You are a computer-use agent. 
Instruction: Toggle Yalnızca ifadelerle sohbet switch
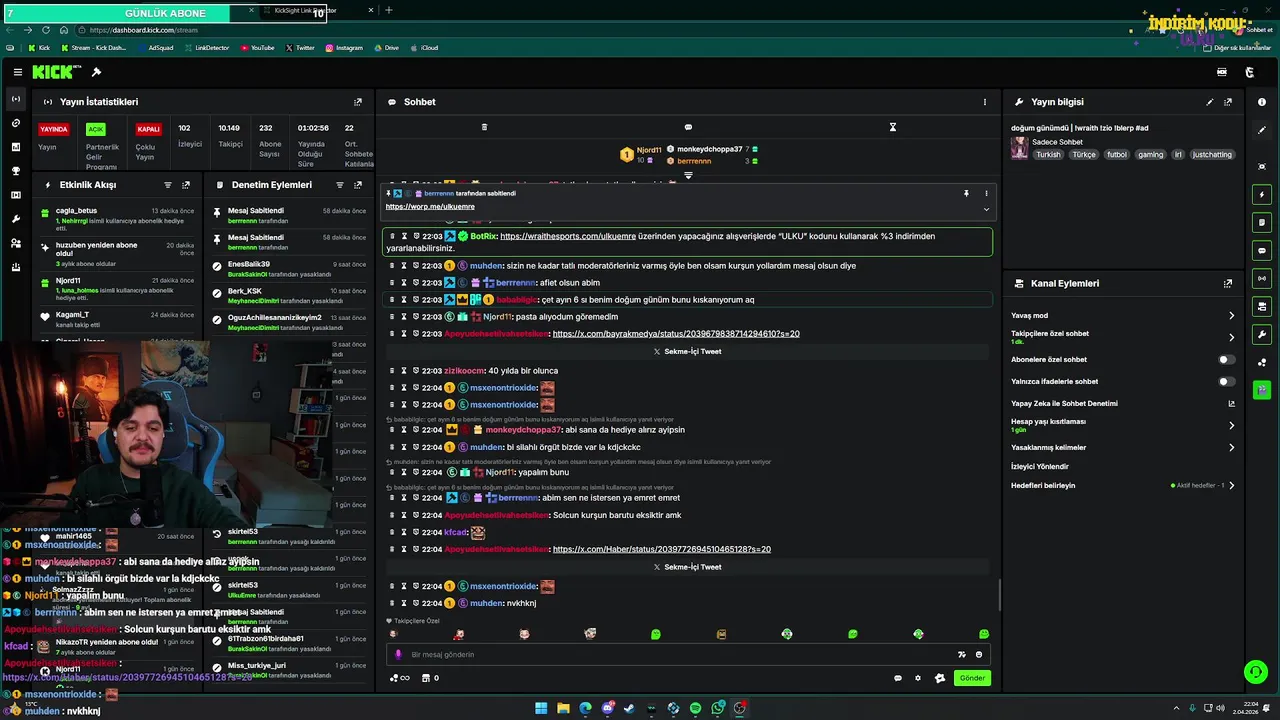click(x=1226, y=381)
